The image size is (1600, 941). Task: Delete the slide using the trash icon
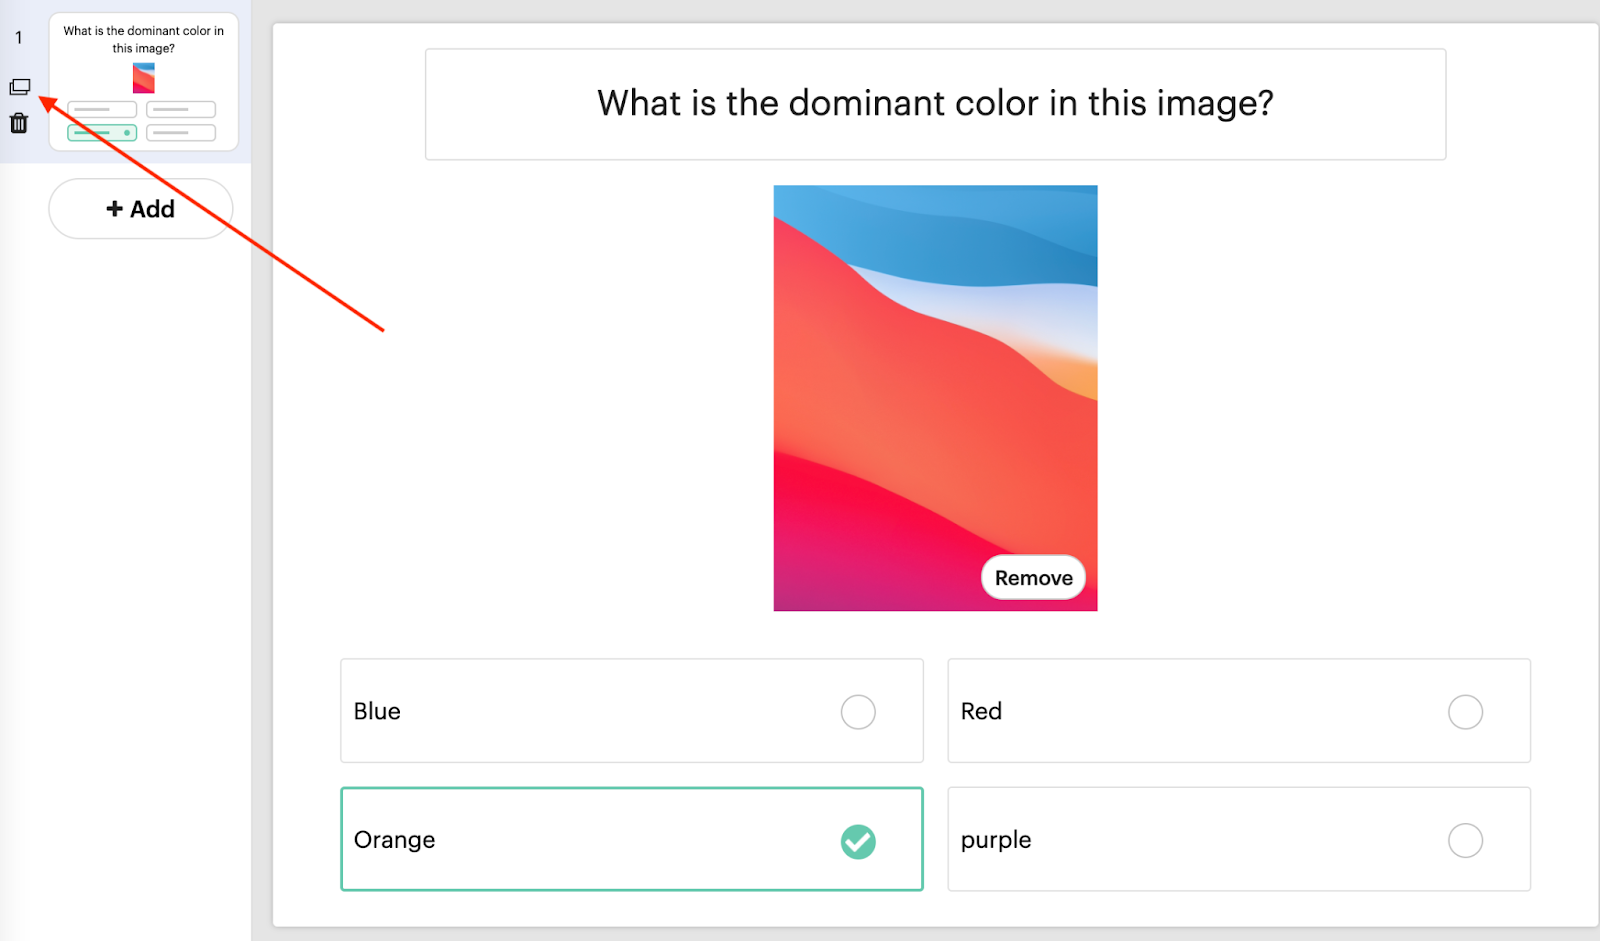pos(19,123)
